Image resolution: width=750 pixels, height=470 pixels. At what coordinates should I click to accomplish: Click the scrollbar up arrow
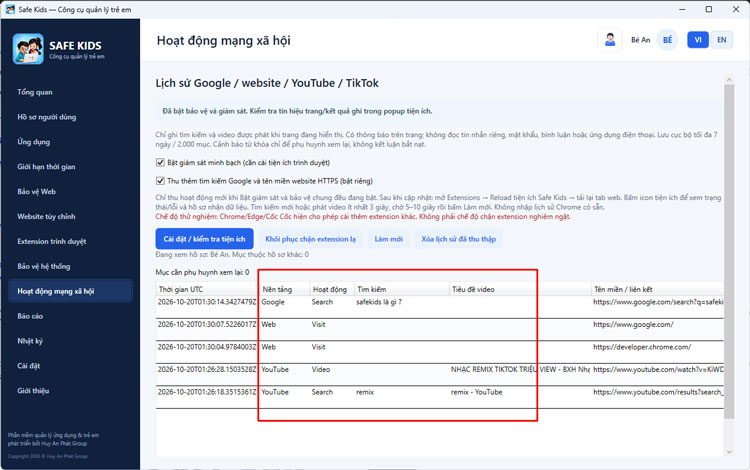[728, 79]
